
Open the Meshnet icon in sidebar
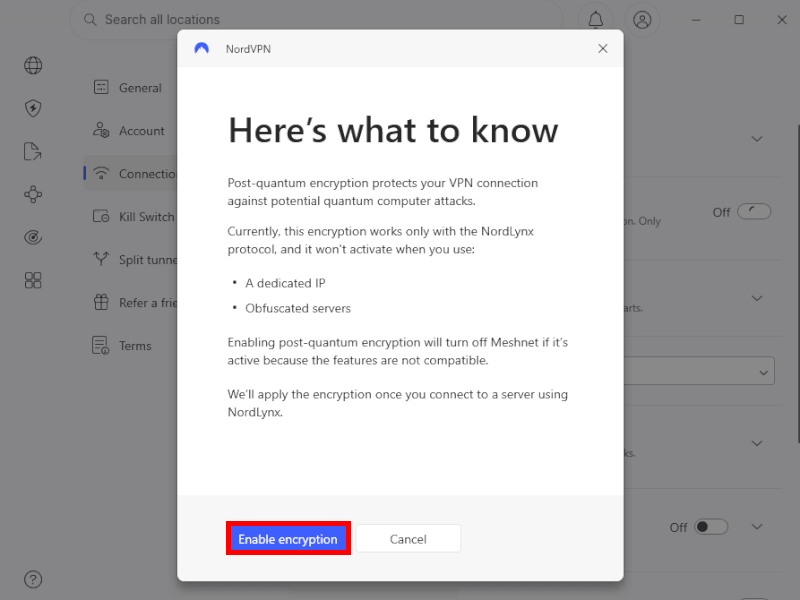[x=33, y=194]
